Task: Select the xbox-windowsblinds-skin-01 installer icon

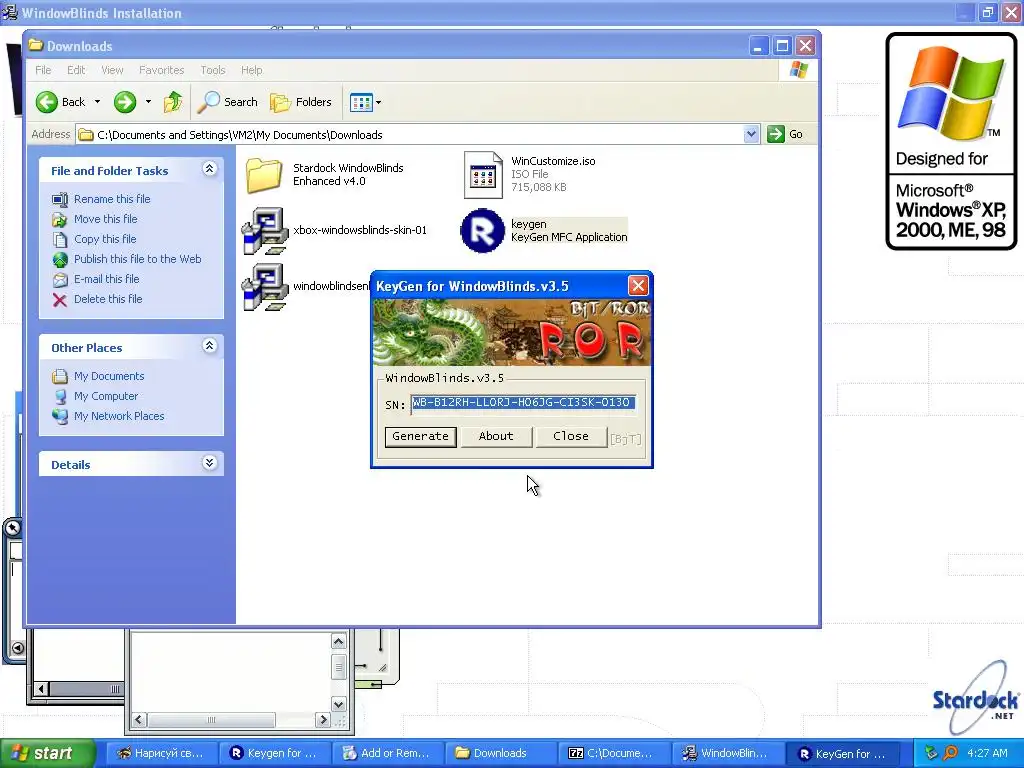Action: [264, 231]
